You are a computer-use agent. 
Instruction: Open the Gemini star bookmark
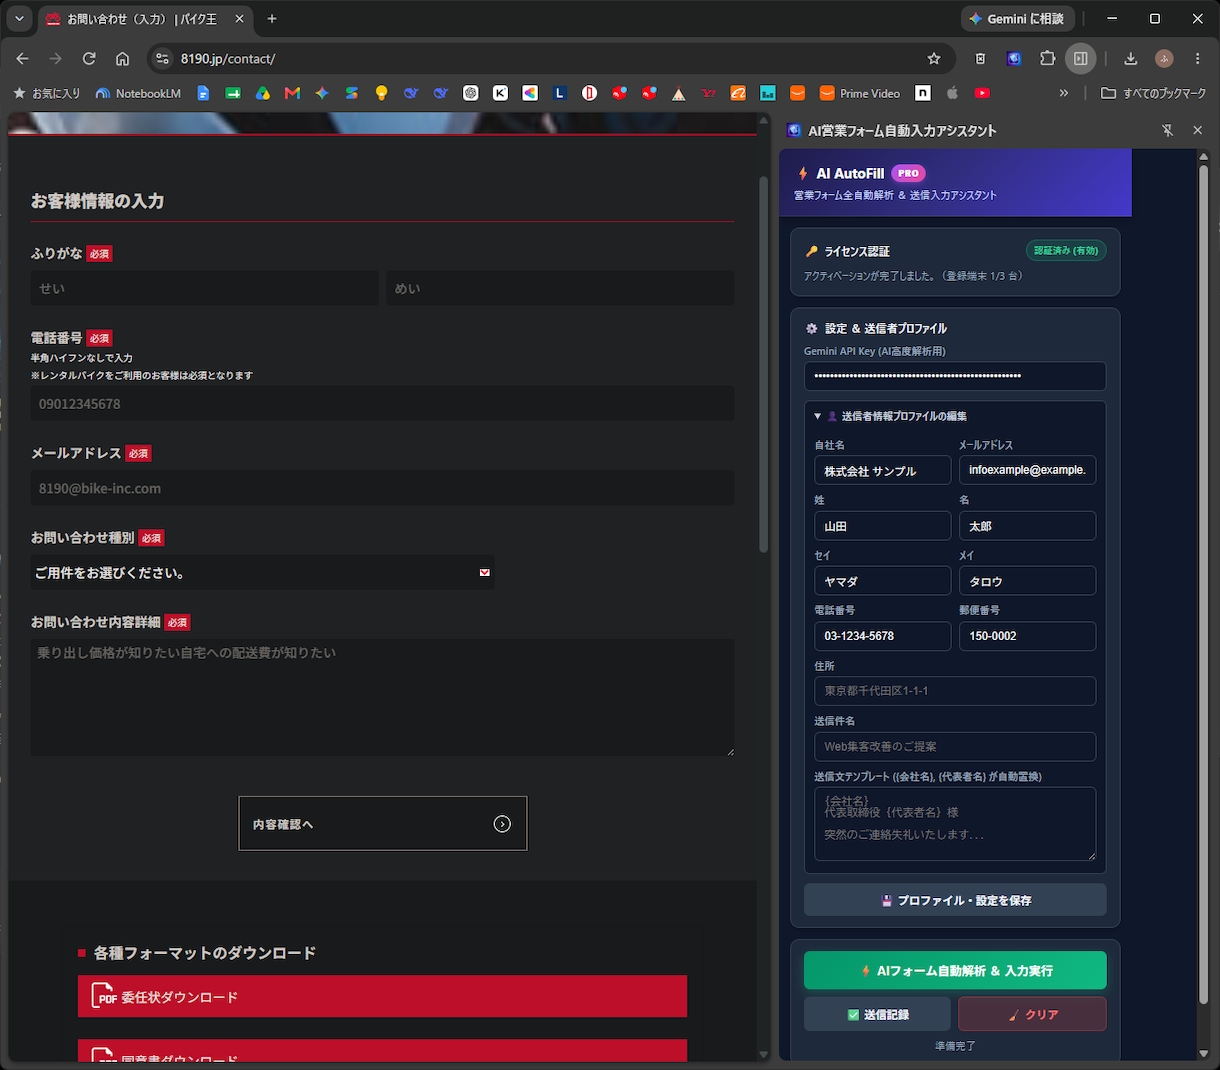pyautogui.click(x=322, y=93)
